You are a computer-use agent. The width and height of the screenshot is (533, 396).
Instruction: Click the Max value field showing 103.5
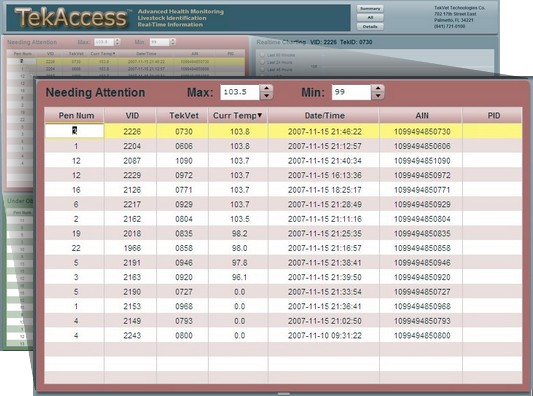click(x=240, y=92)
